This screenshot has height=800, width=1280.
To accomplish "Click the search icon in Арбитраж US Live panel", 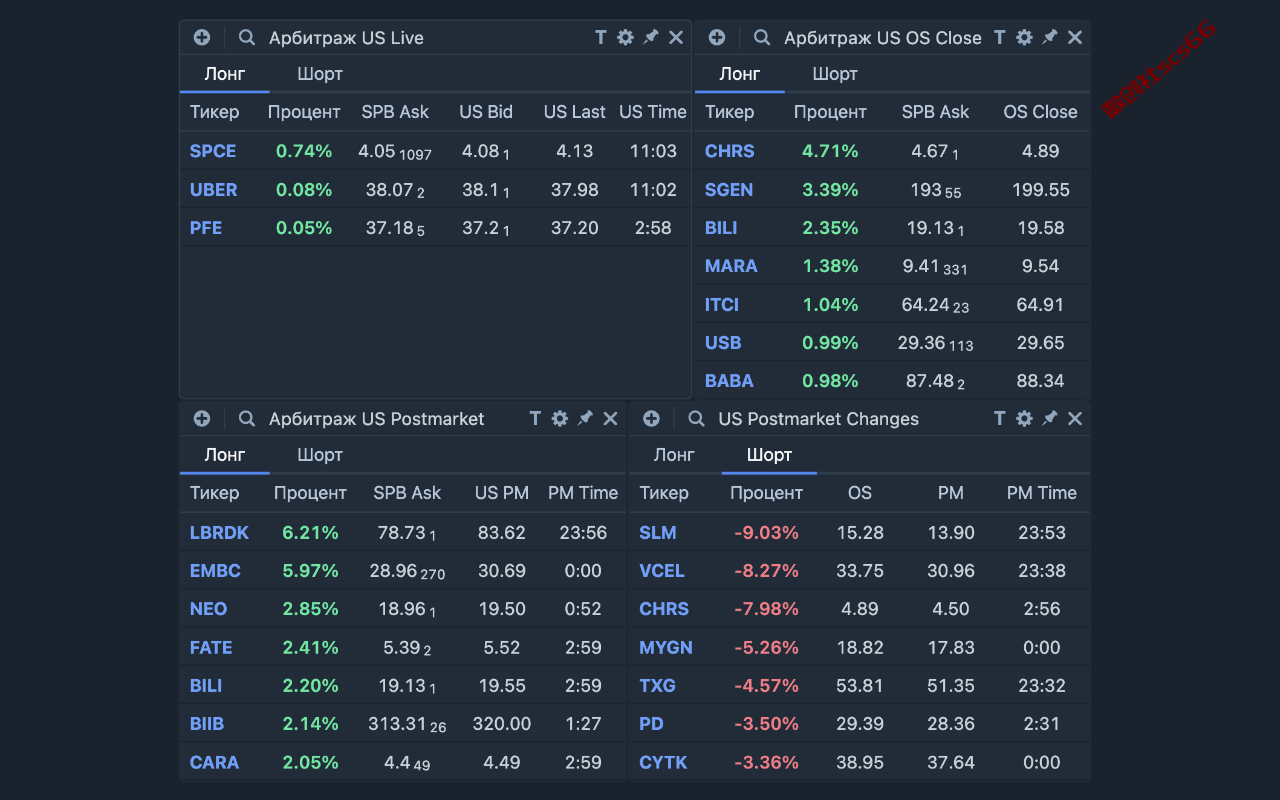I will pos(247,37).
